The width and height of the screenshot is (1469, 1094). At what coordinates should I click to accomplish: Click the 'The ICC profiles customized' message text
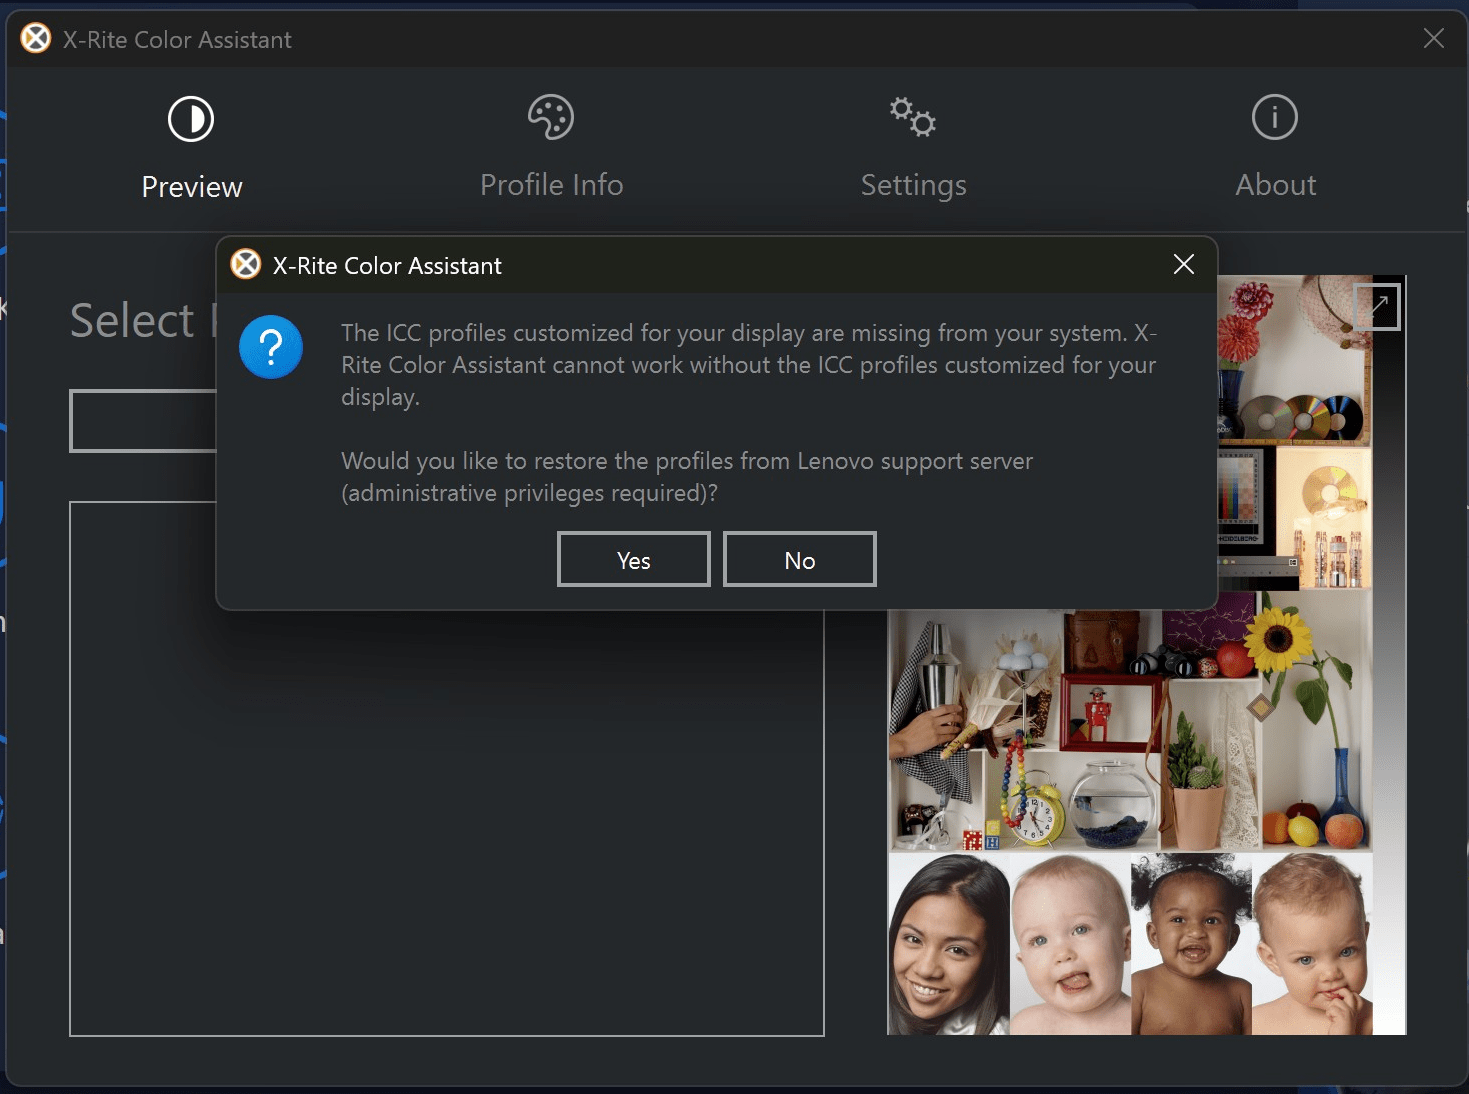[749, 365]
